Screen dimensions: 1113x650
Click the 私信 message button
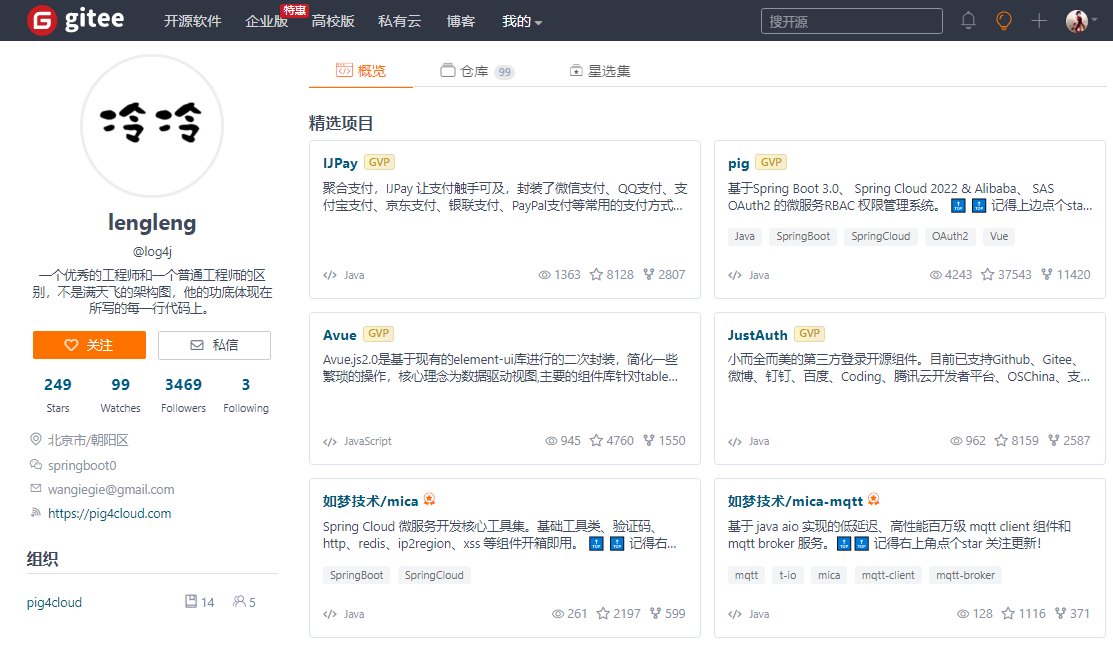tap(214, 345)
